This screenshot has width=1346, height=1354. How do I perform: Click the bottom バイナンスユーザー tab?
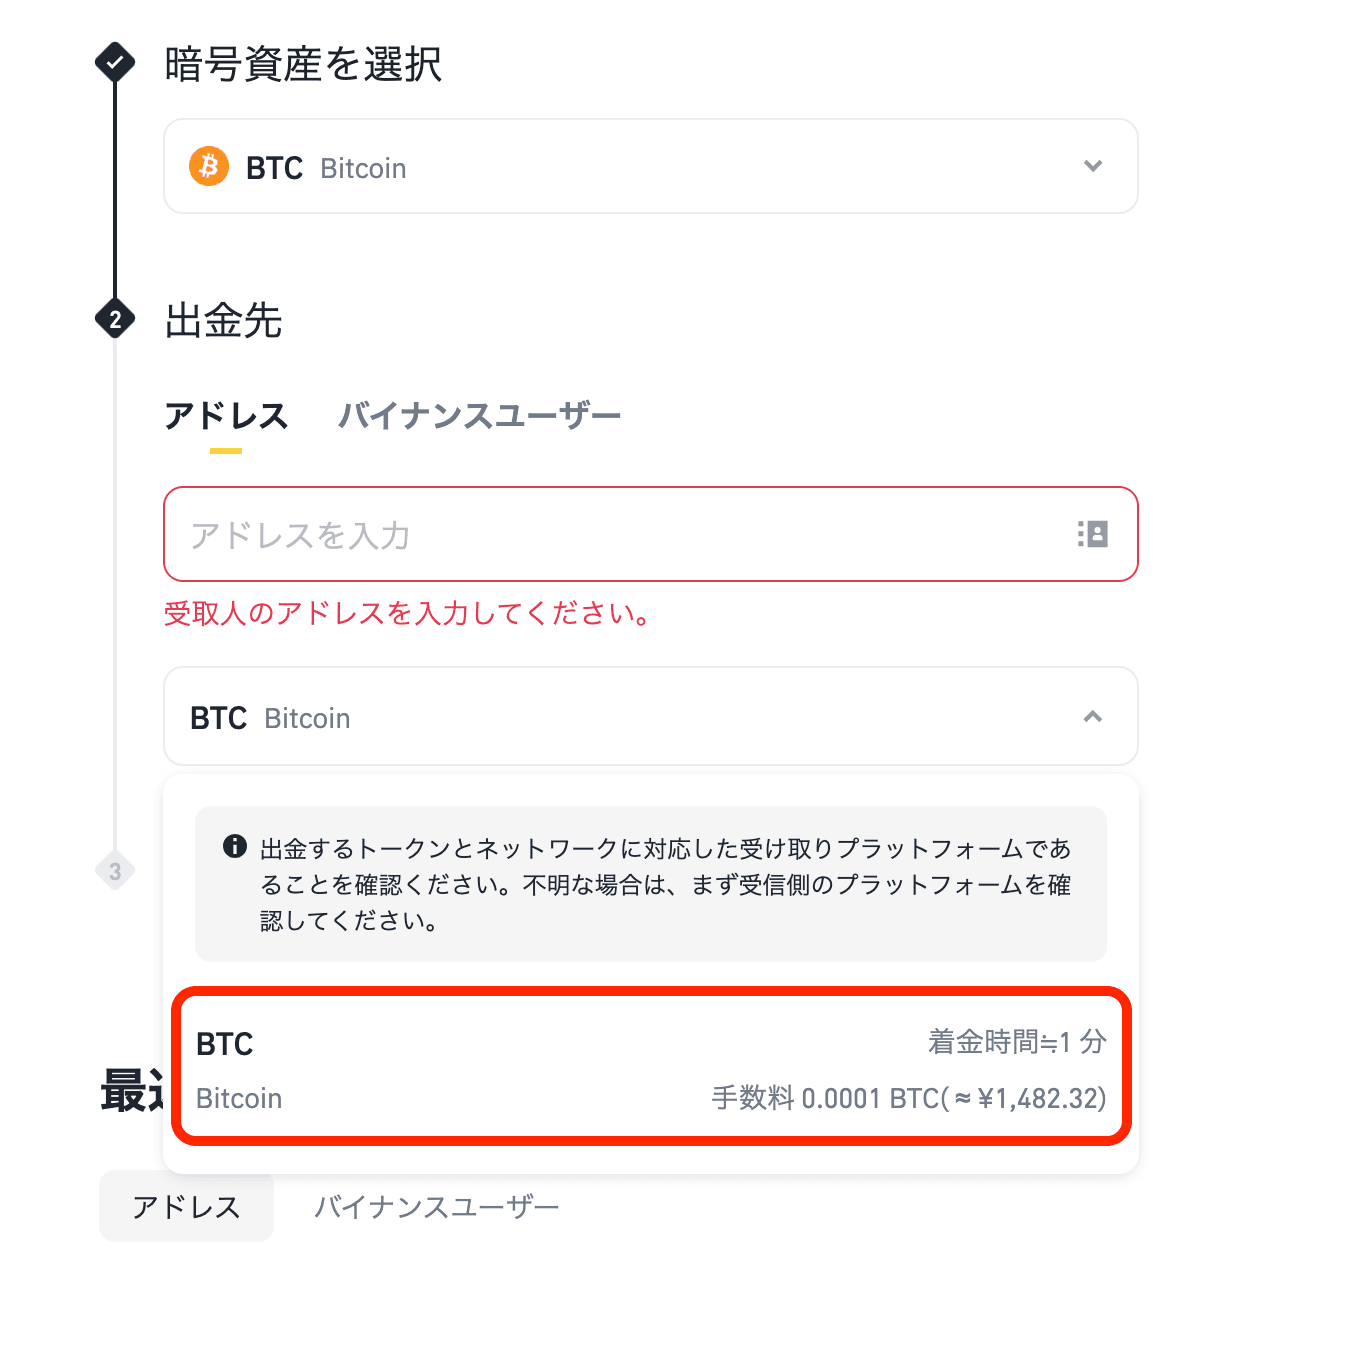tap(436, 1207)
